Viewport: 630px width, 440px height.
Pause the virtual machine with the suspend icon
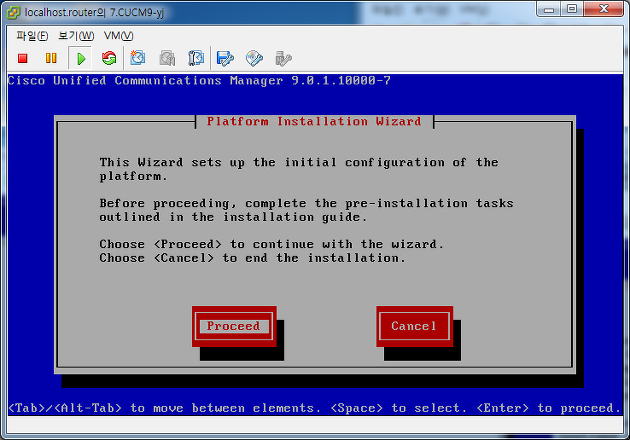(51, 59)
